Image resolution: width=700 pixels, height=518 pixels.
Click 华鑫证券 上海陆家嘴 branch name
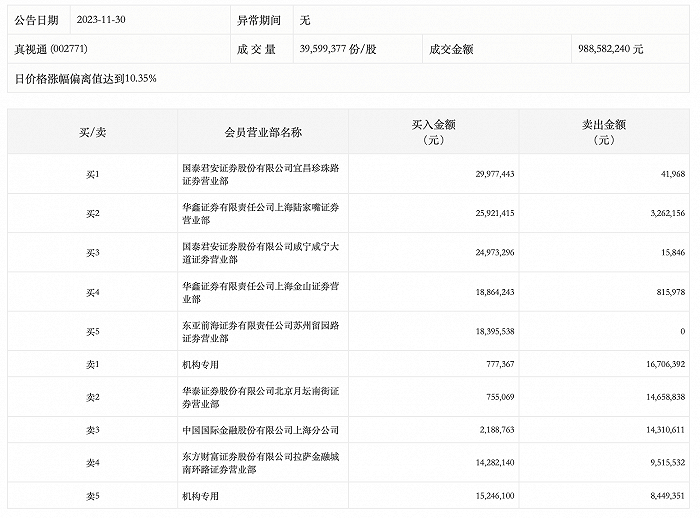[261, 213]
